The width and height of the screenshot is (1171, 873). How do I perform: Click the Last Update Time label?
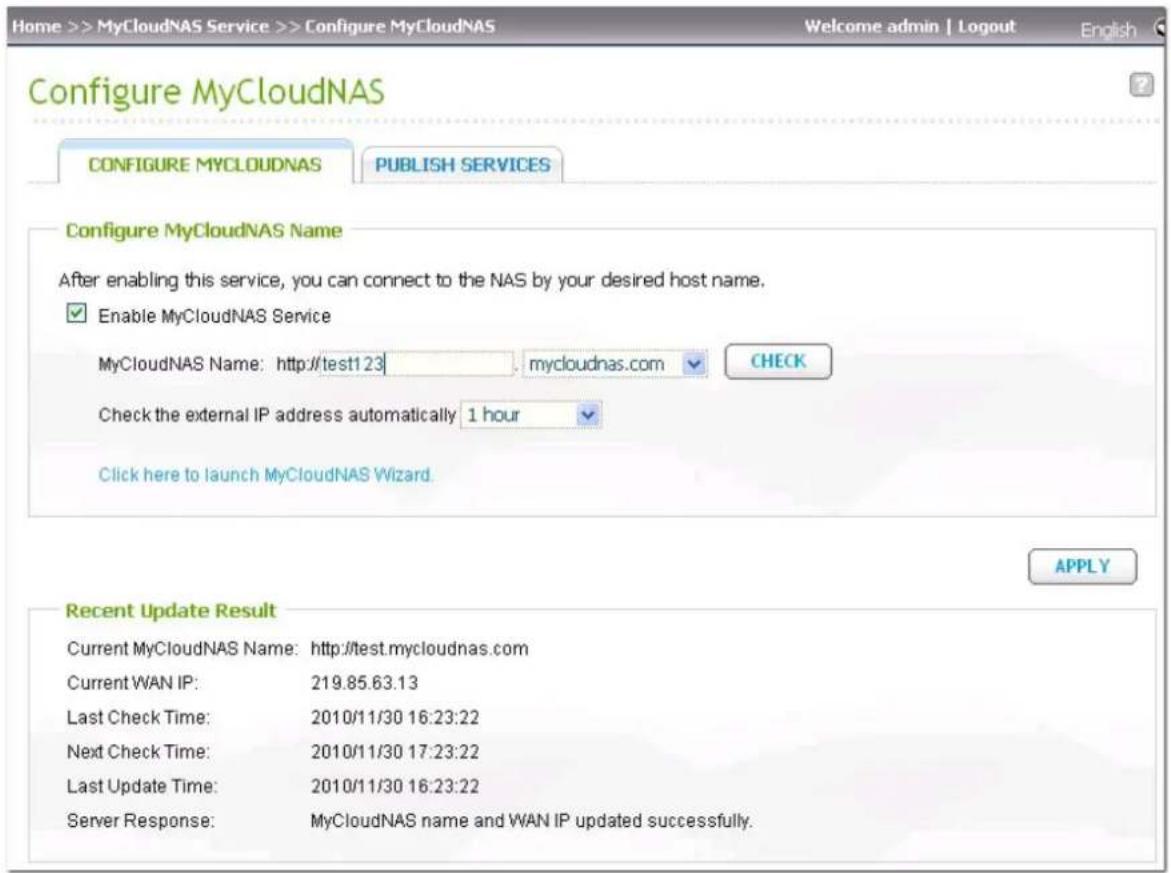click(143, 786)
